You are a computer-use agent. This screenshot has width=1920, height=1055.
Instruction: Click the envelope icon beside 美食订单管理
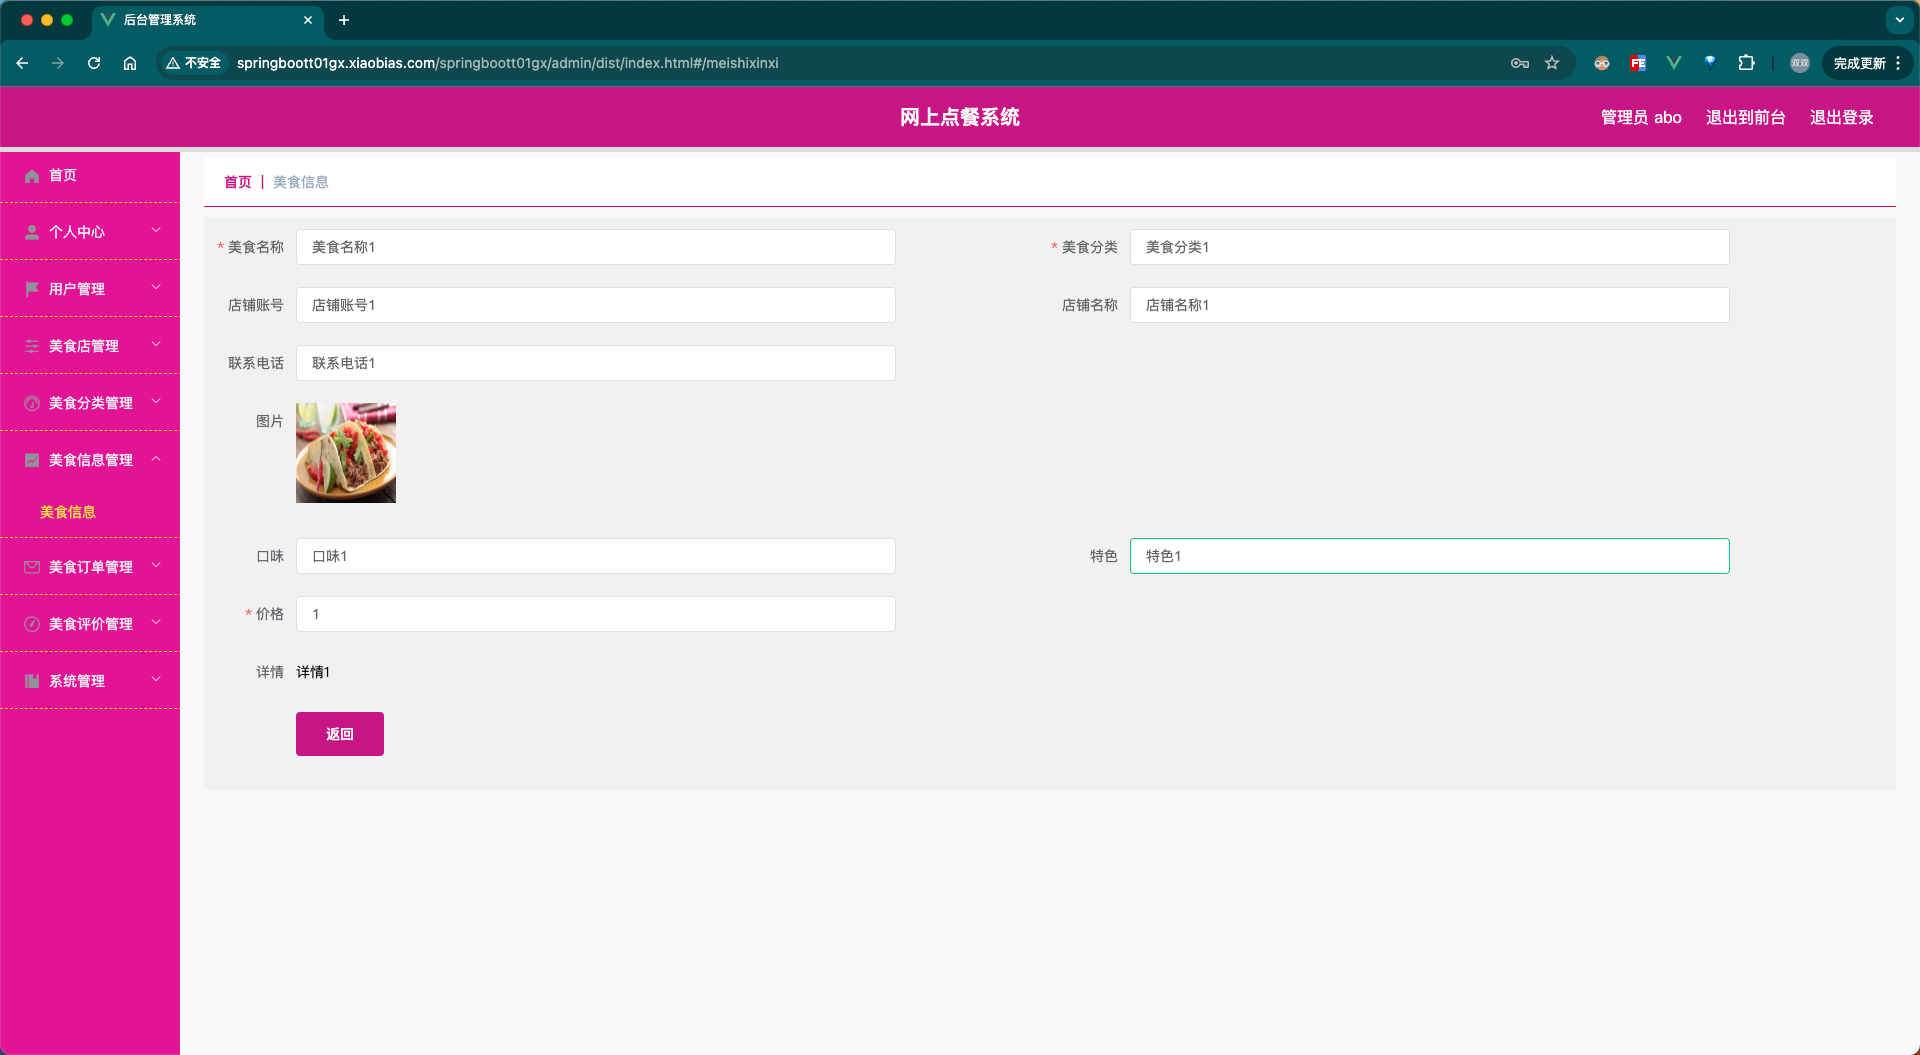click(32, 567)
